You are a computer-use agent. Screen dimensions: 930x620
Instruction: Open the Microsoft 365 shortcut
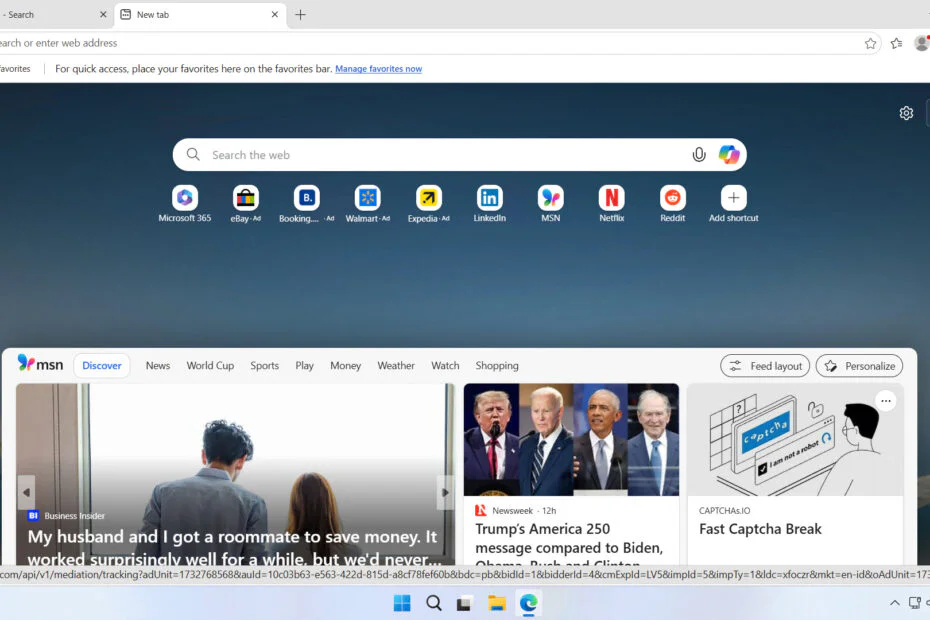coord(184,198)
